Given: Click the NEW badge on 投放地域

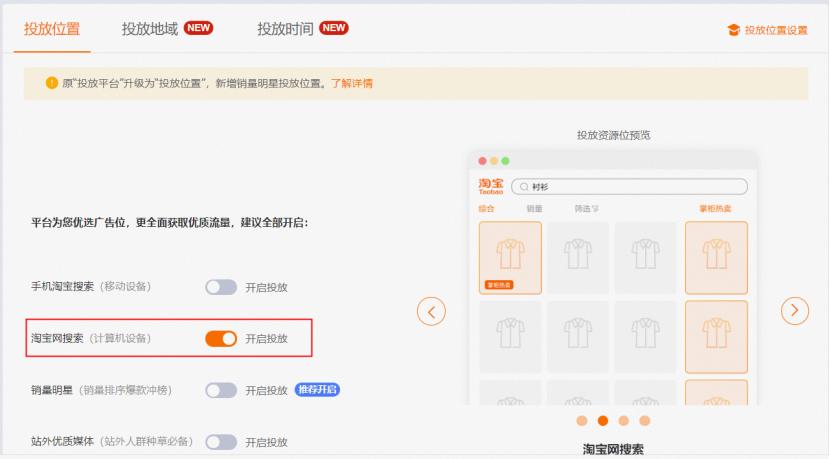Looking at the screenshot, I should coord(199,28).
